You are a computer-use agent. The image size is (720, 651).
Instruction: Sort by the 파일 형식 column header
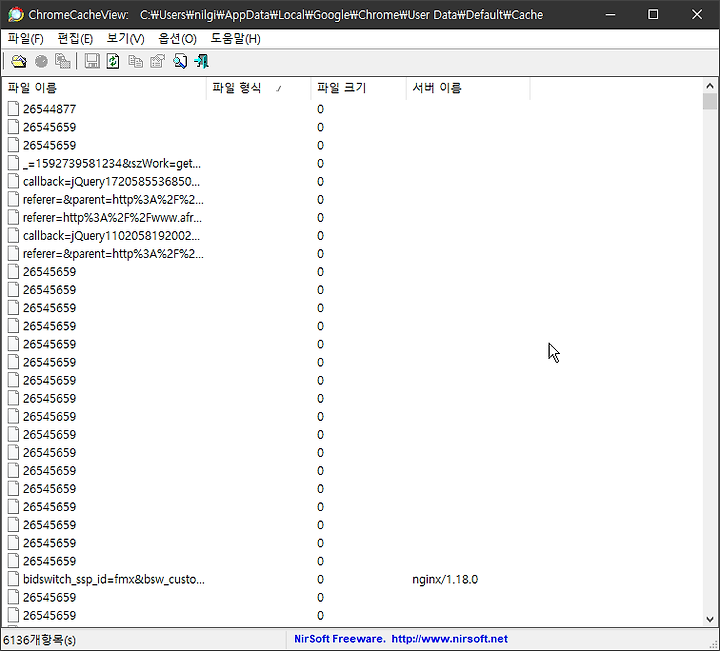(259, 88)
